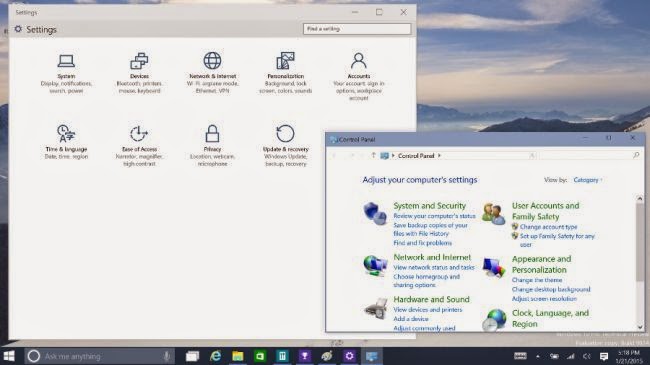Open Time & language settings

click(66, 142)
